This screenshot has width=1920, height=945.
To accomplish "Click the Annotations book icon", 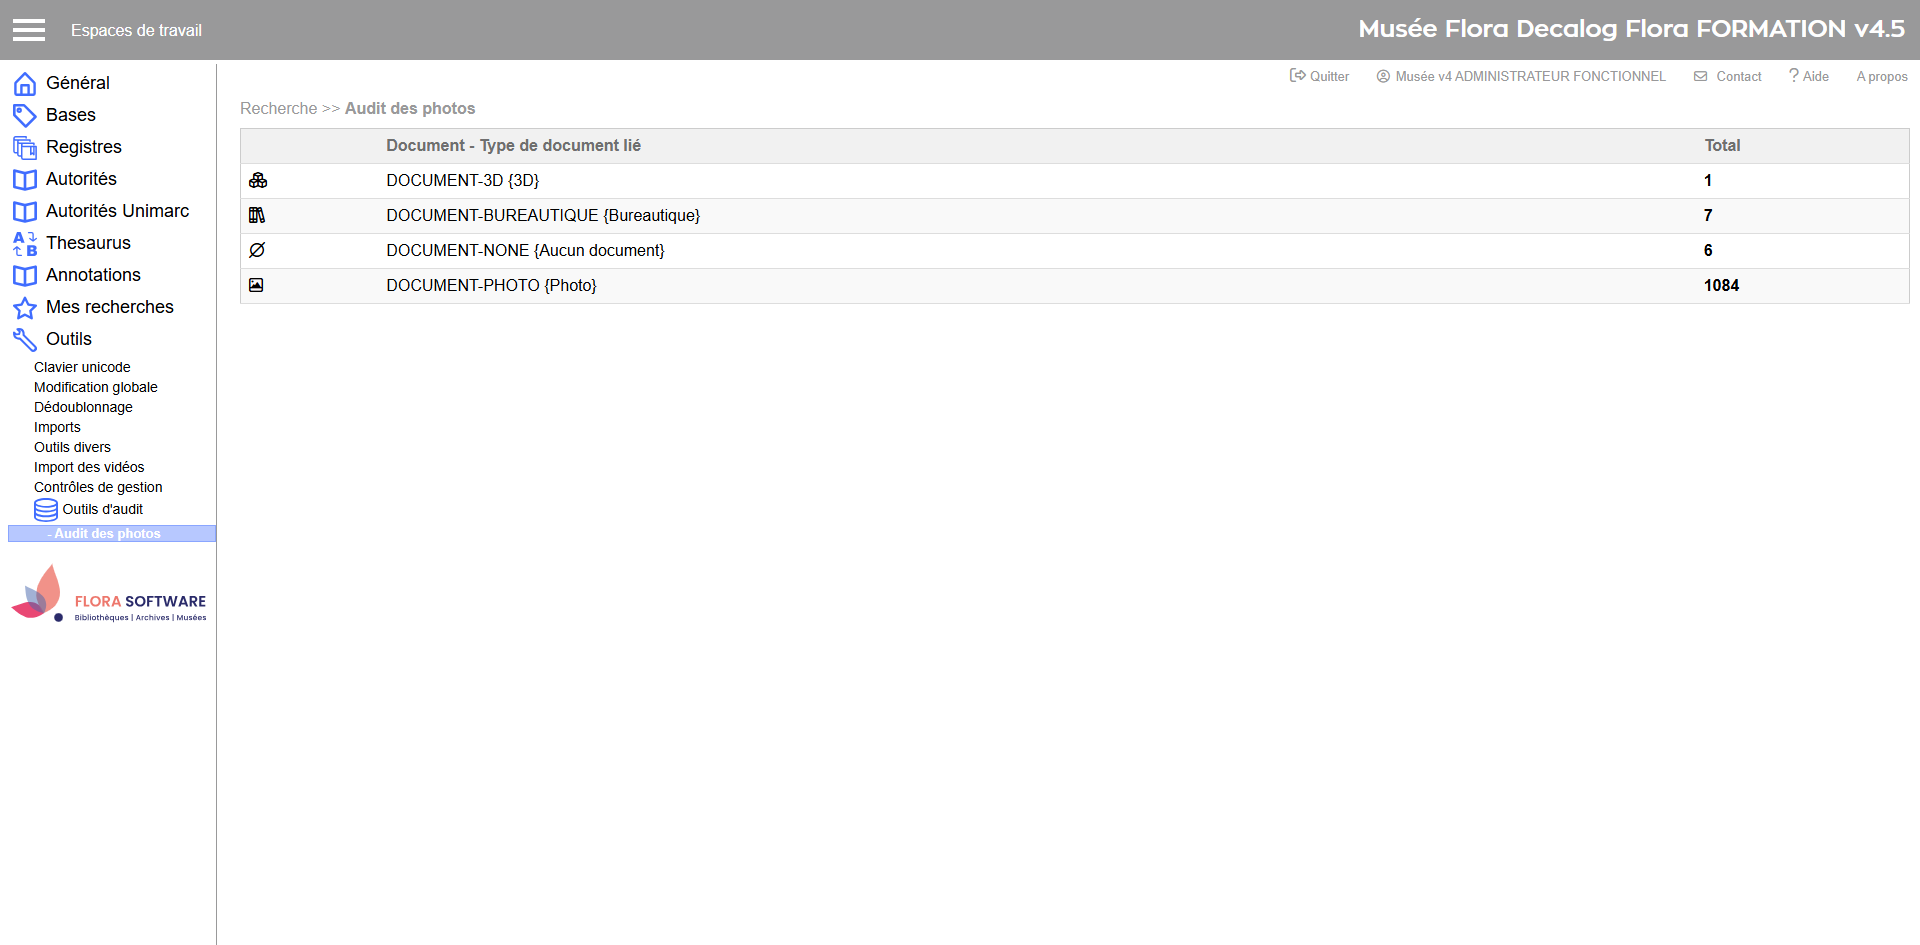I will tap(25, 276).
